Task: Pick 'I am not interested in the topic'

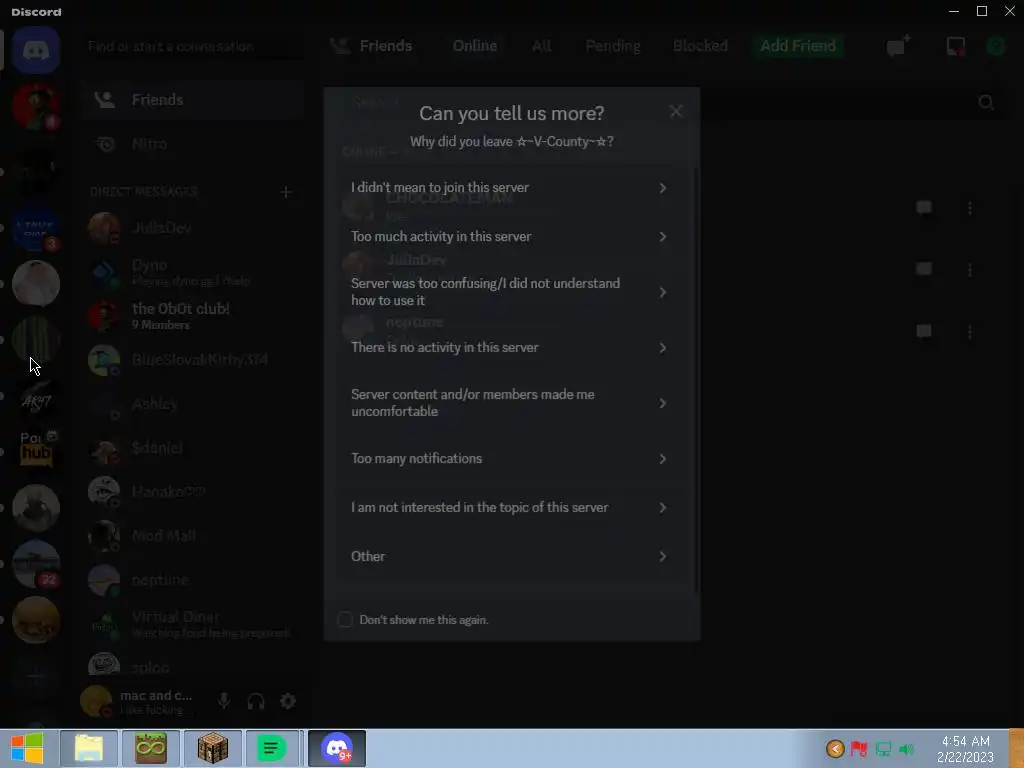Action: pyautogui.click(x=510, y=507)
